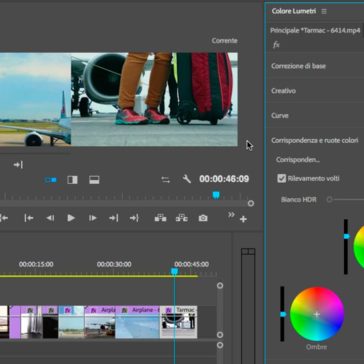The width and height of the screenshot is (364, 364).
Task: Open the button editor plus icon
Action: click(x=243, y=219)
